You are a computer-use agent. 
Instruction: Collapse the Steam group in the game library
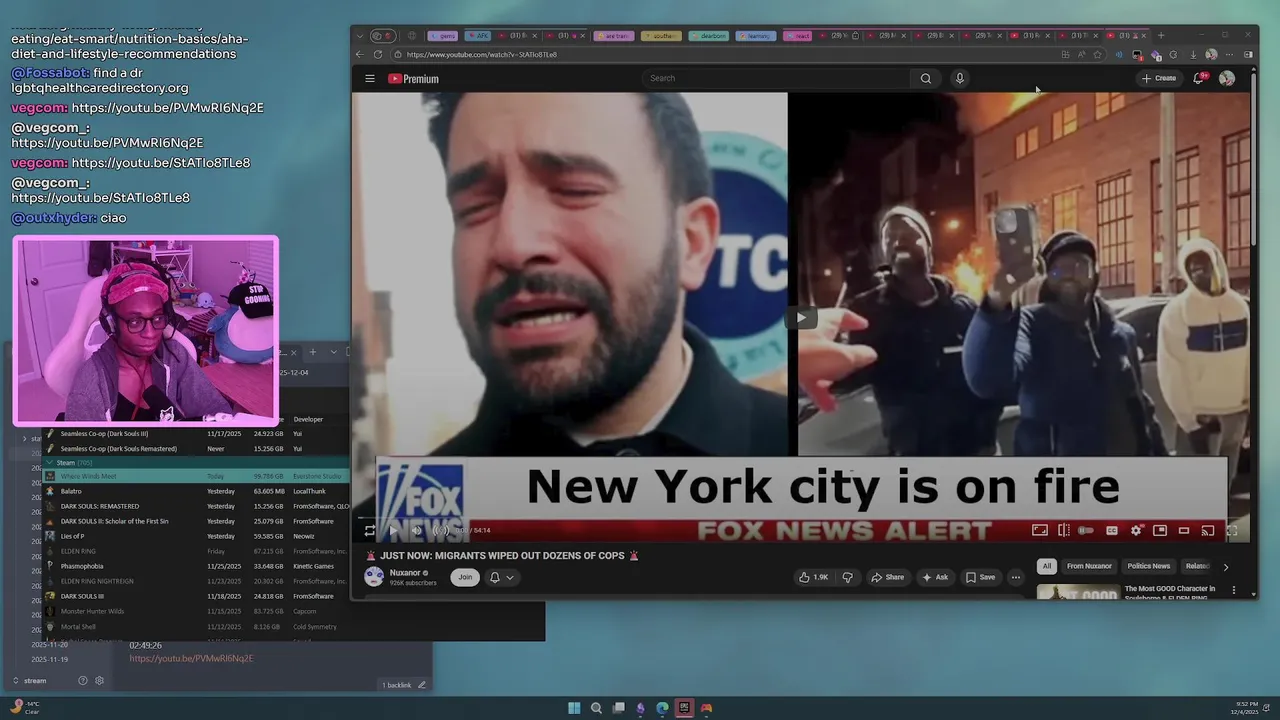51,463
